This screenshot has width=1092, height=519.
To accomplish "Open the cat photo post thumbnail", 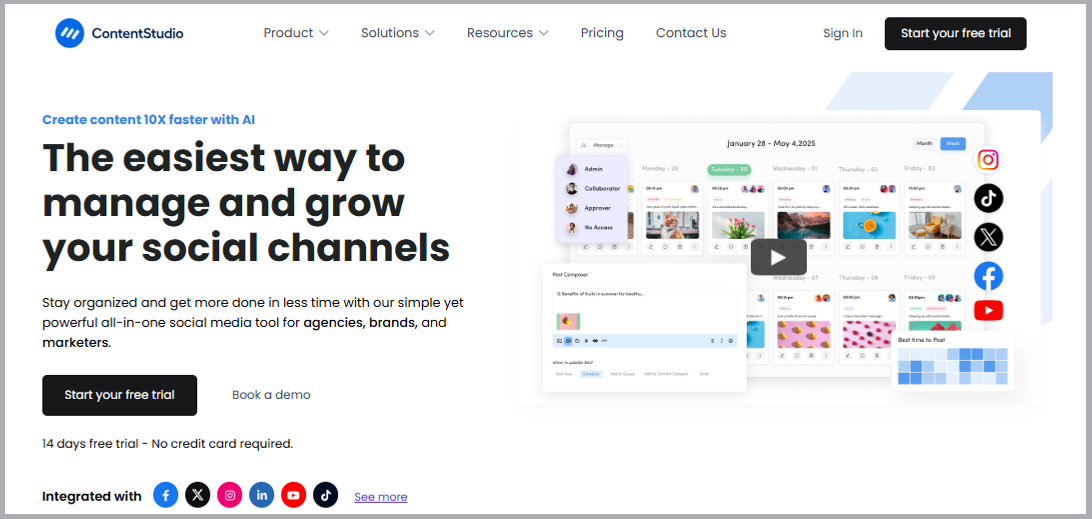I will (x=671, y=225).
